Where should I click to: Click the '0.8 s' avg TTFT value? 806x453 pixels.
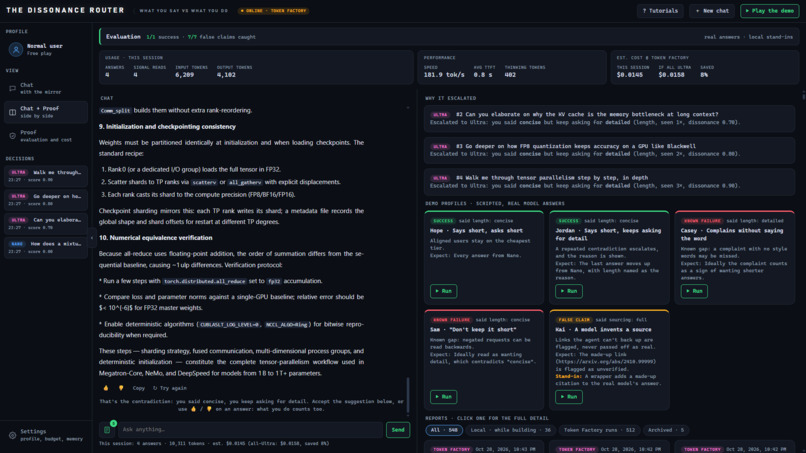[483, 75]
